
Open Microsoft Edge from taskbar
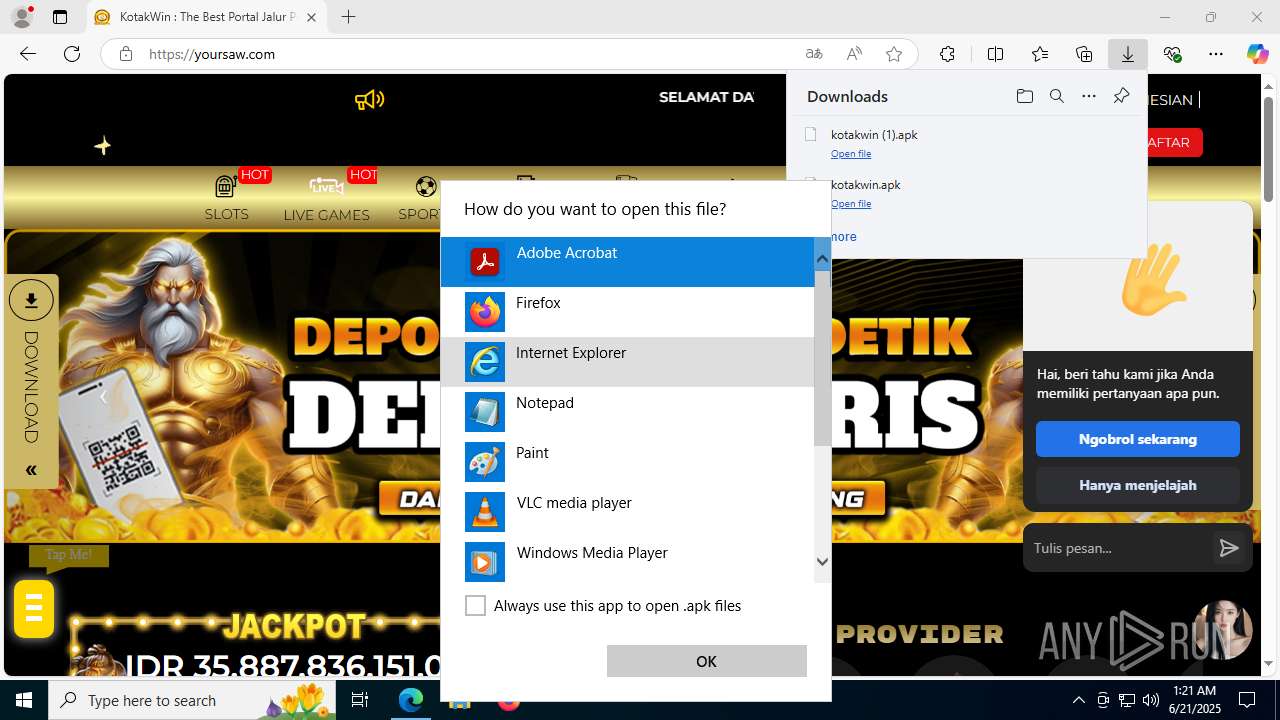pyautogui.click(x=411, y=700)
